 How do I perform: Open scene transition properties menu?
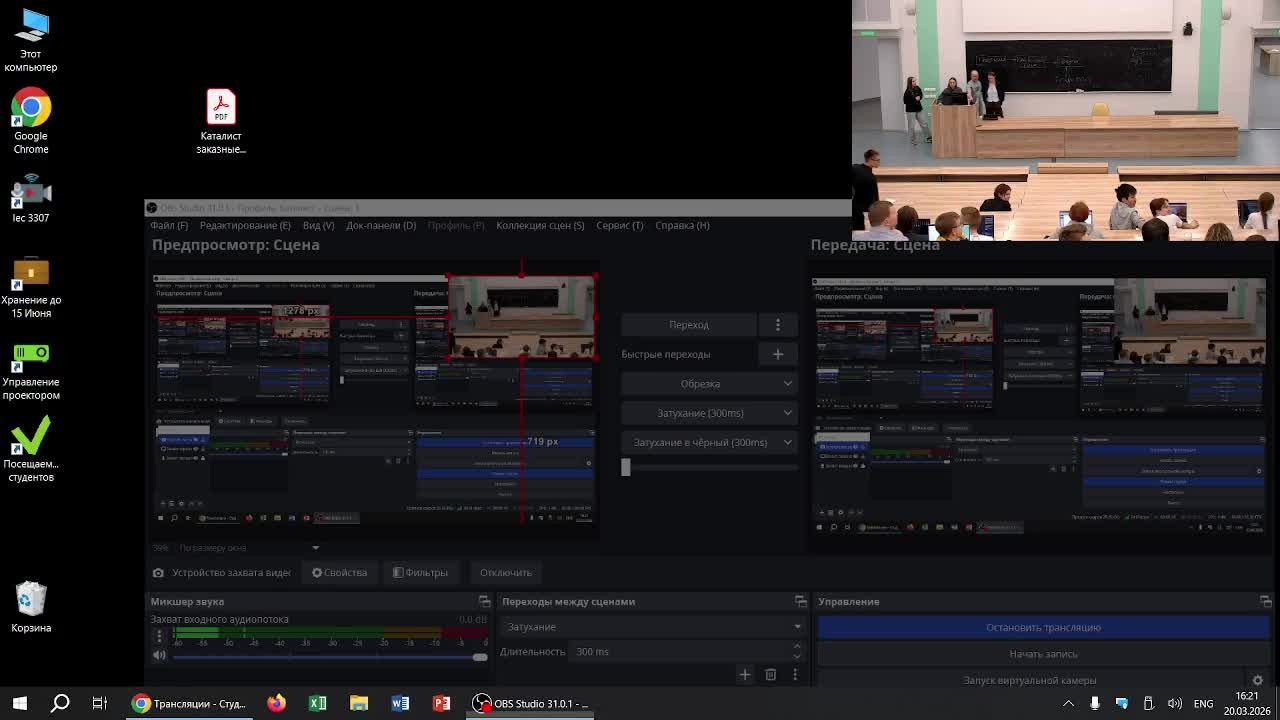[795, 675]
